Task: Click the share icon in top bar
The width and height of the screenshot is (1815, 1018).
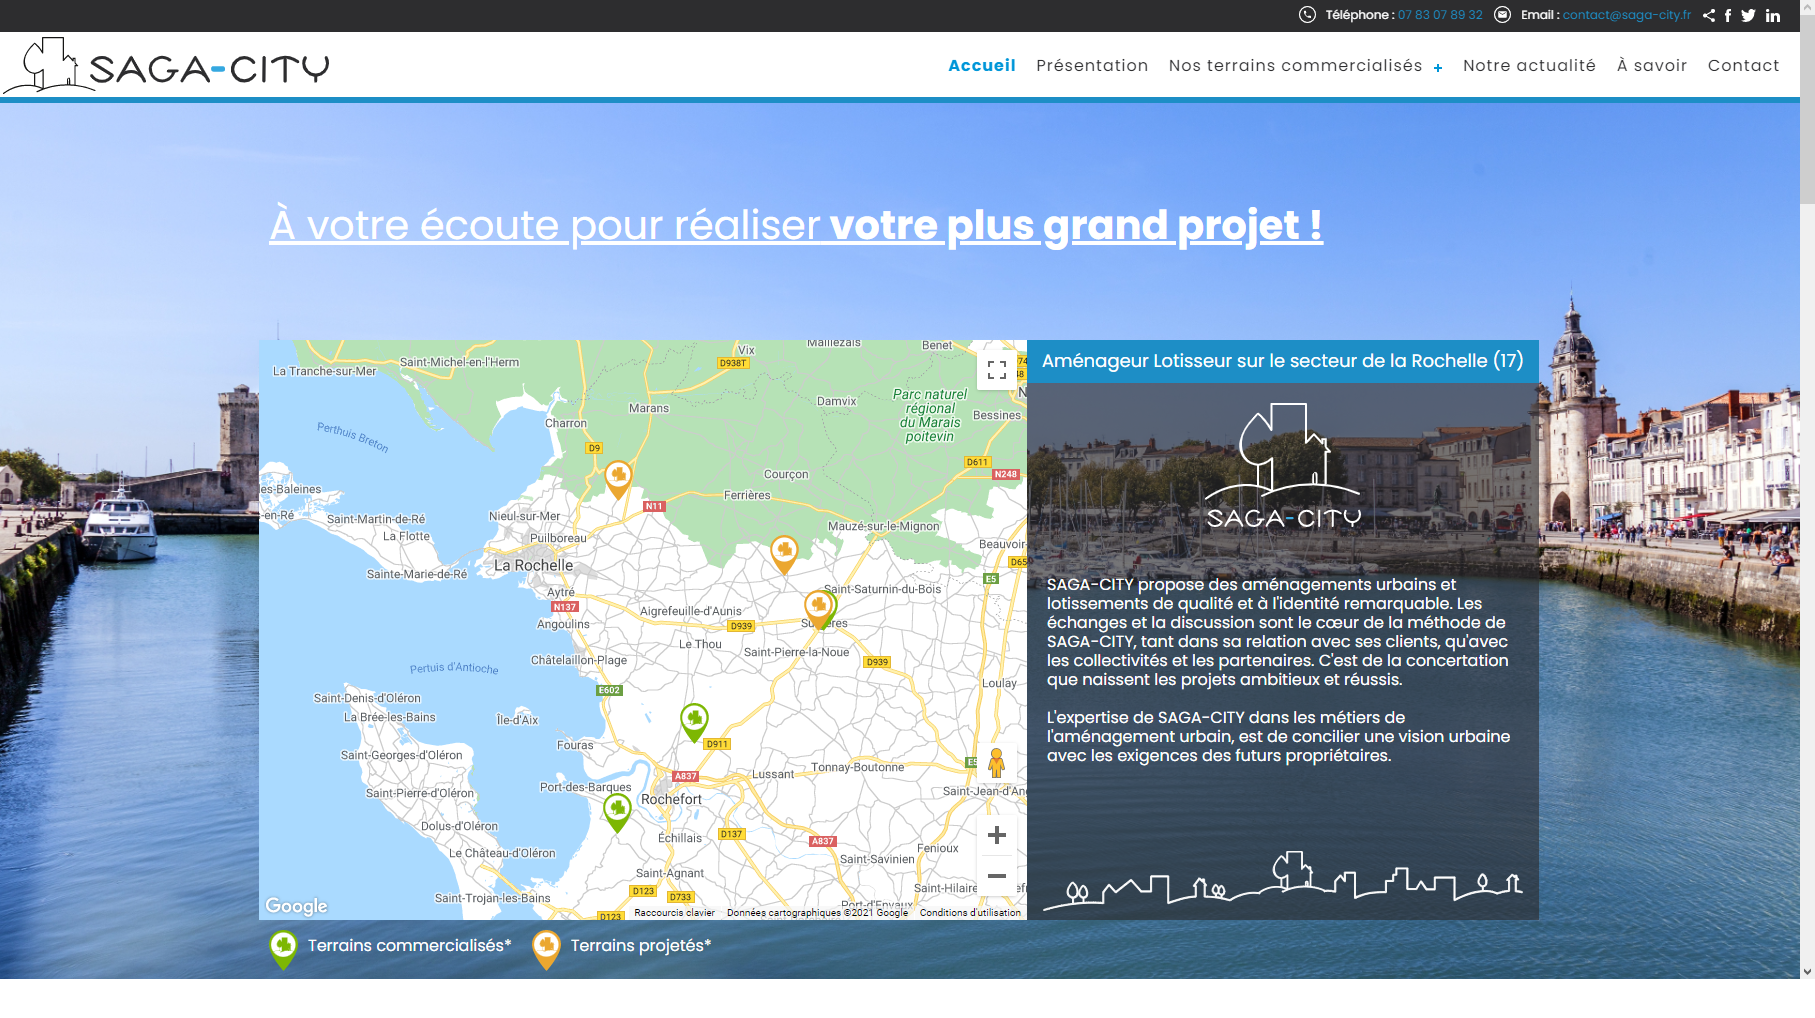Action: pyautogui.click(x=1708, y=15)
